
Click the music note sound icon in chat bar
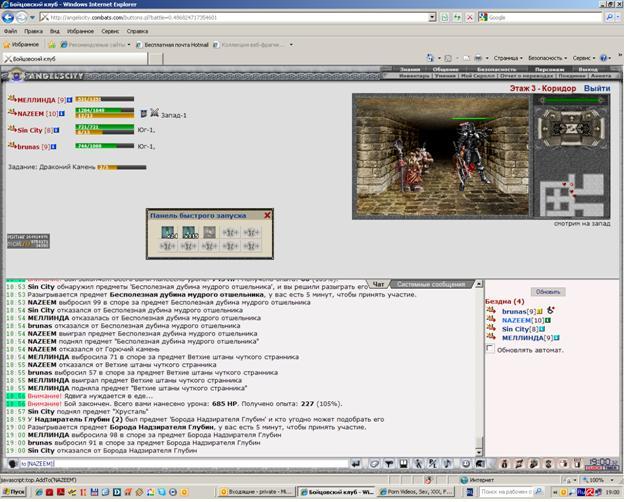448,464
